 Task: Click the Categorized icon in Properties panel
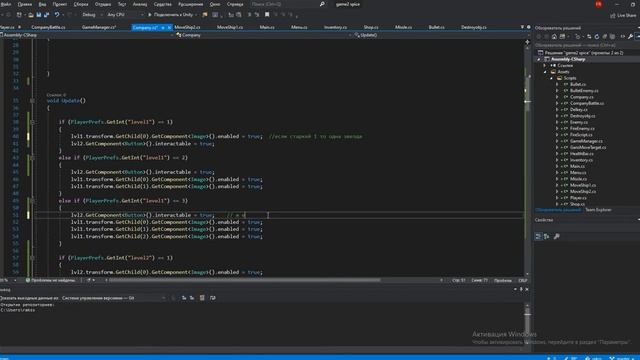click(538, 236)
